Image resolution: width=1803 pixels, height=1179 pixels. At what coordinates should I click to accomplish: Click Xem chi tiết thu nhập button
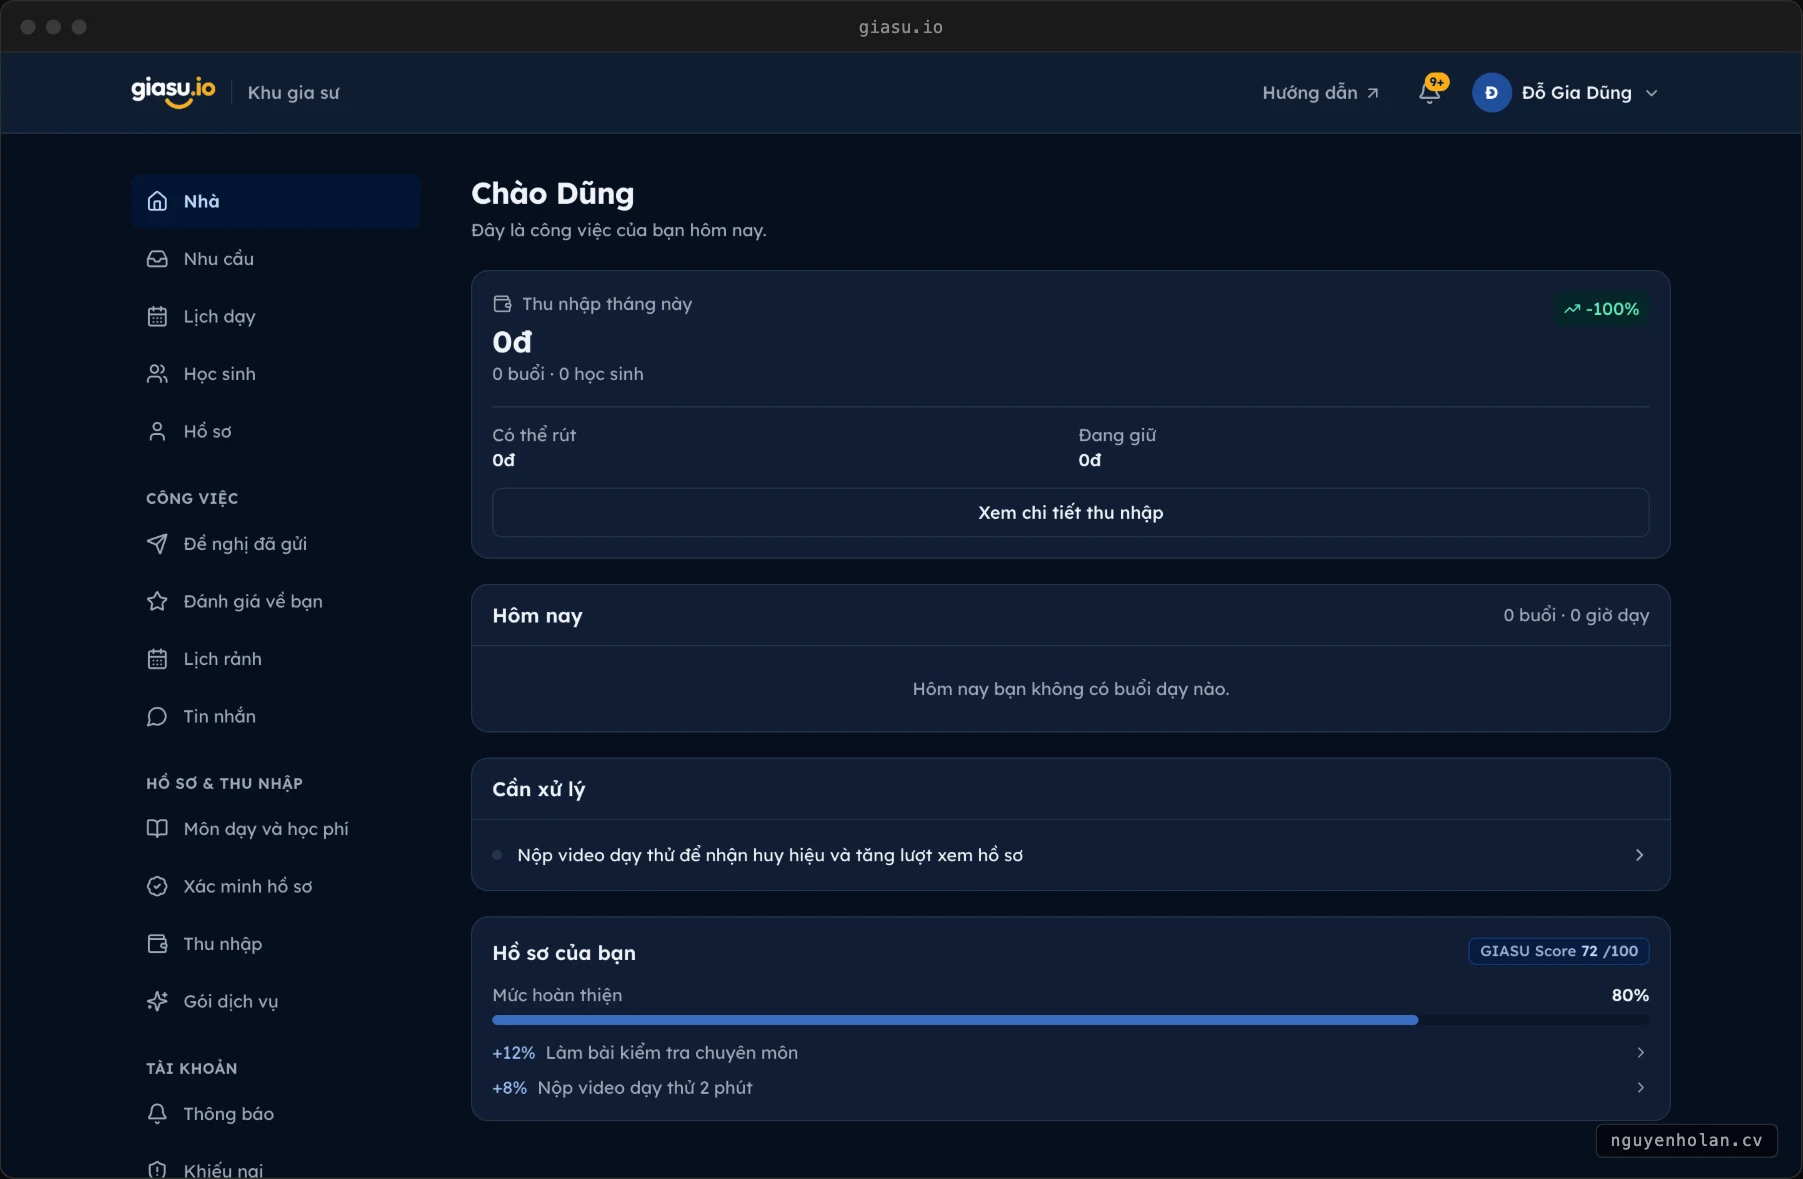(1070, 513)
